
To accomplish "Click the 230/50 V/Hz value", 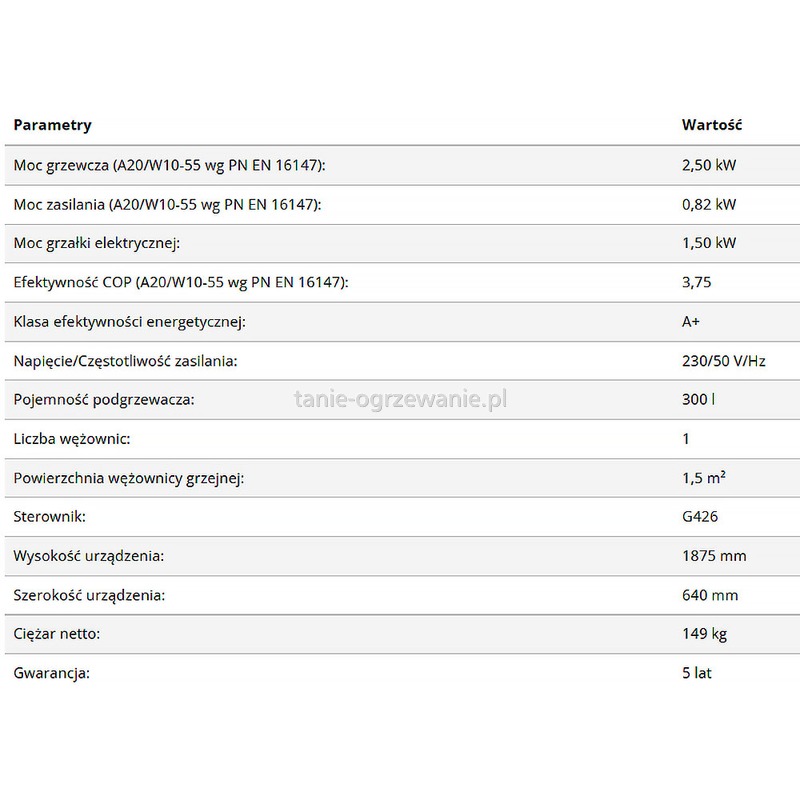I will click(724, 360).
